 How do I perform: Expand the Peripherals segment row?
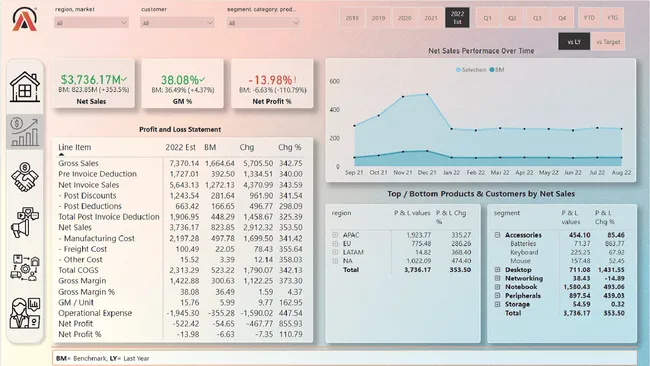497,296
